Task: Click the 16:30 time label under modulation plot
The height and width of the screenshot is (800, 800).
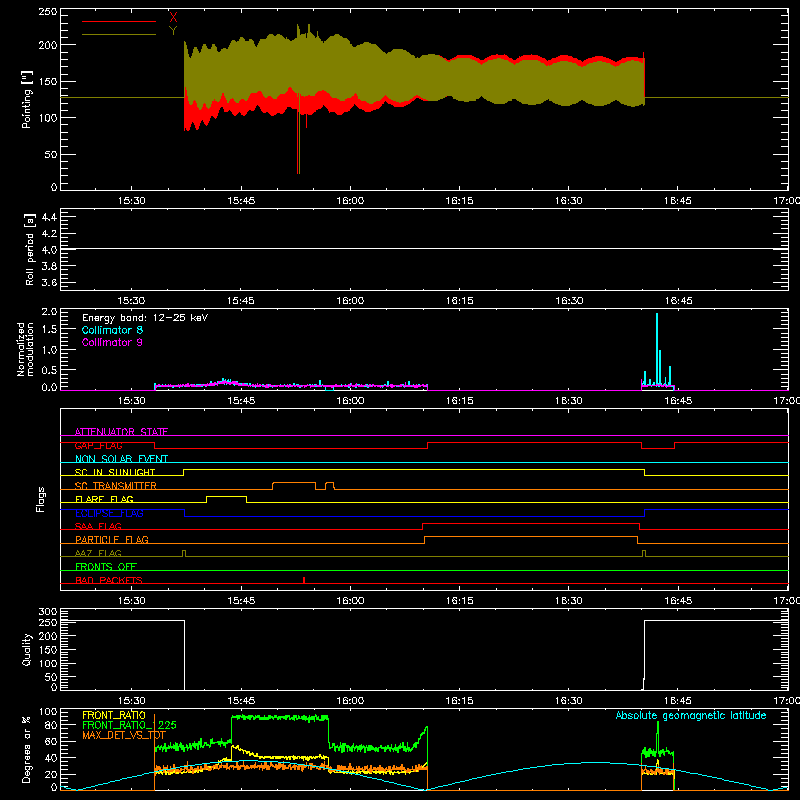Action: (568, 401)
